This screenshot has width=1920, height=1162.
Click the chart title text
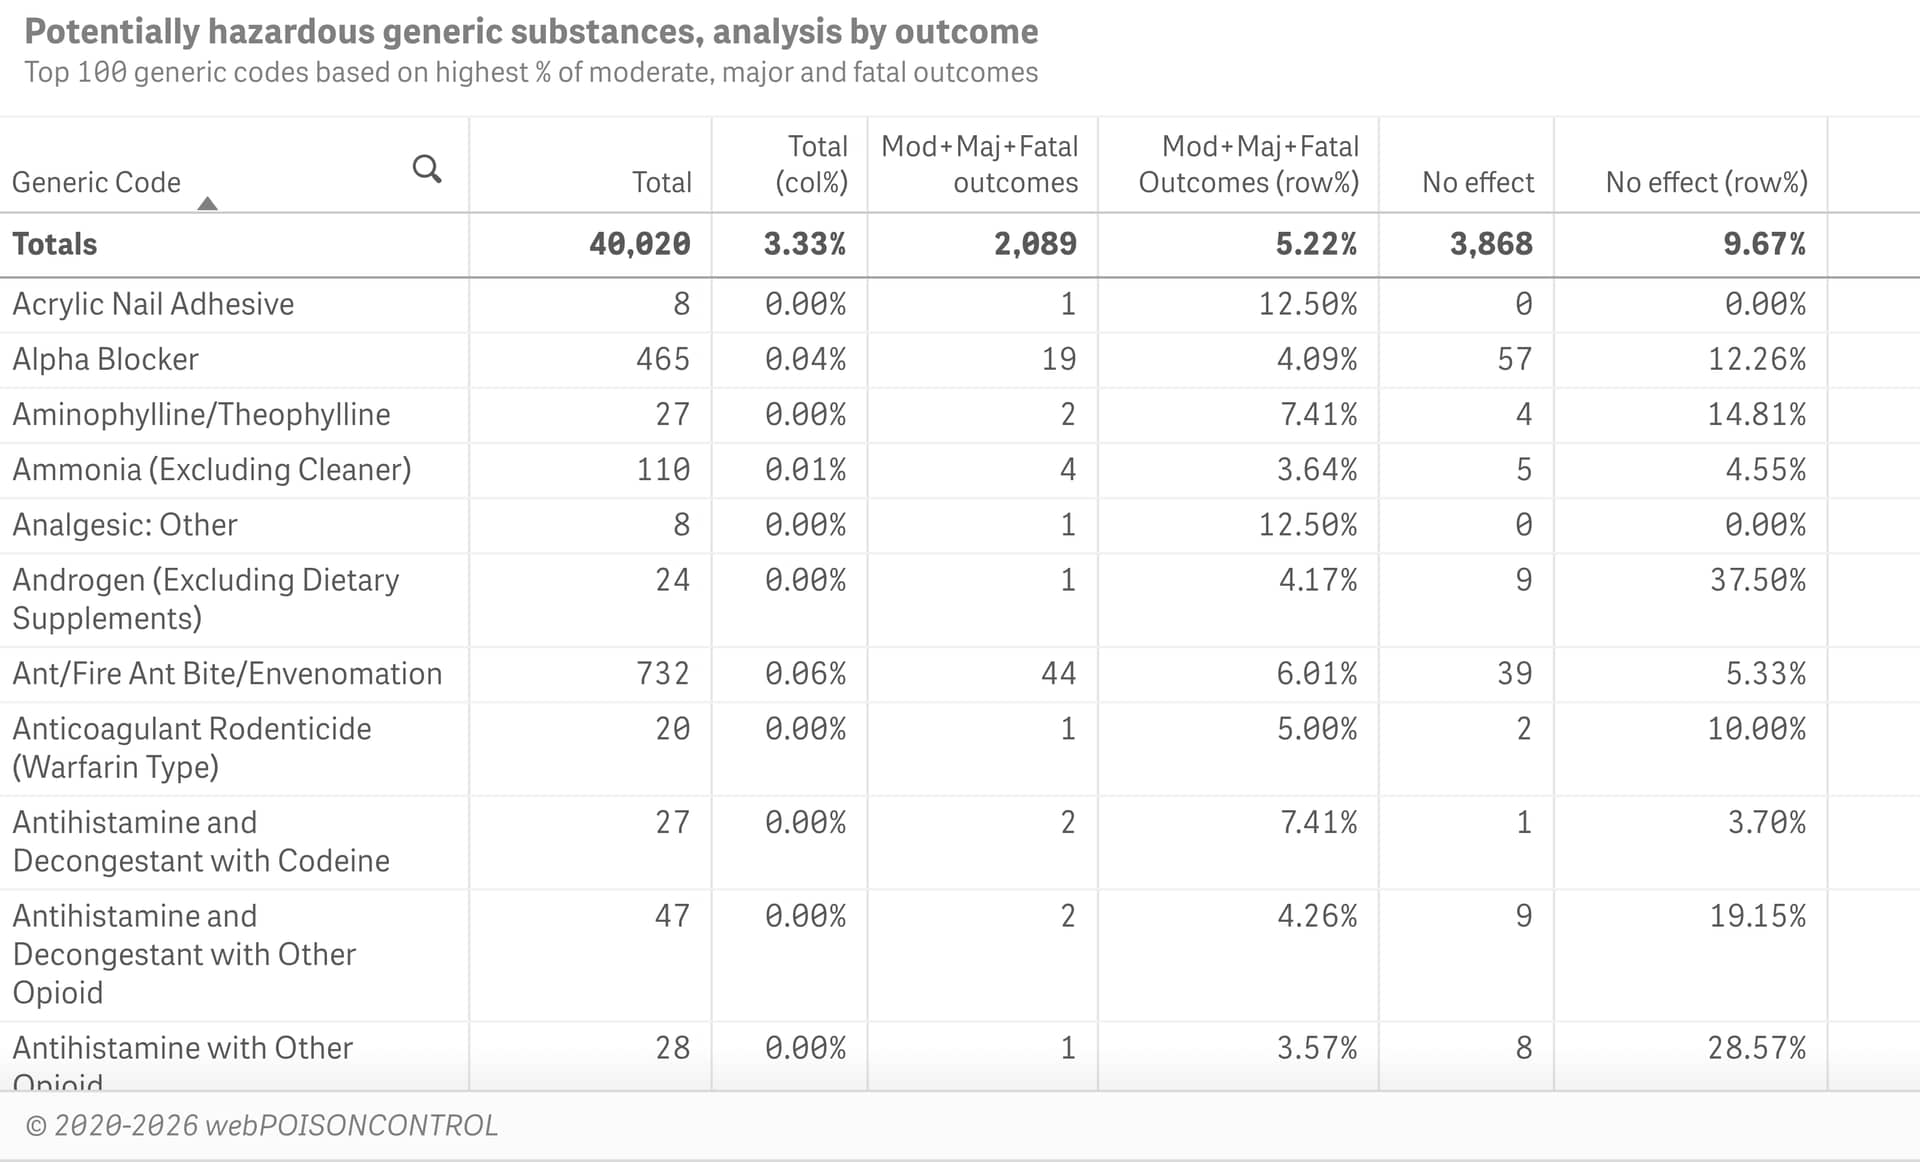tap(531, 31)
